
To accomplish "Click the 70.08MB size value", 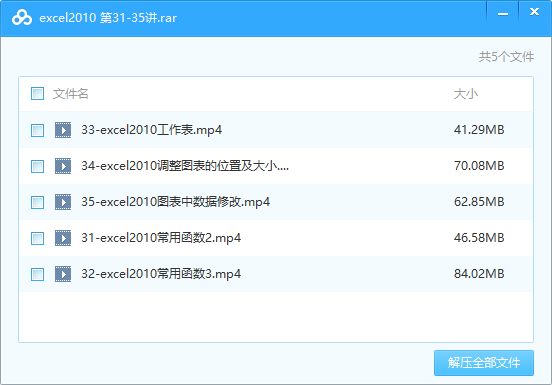I will [x=479, y=166].
